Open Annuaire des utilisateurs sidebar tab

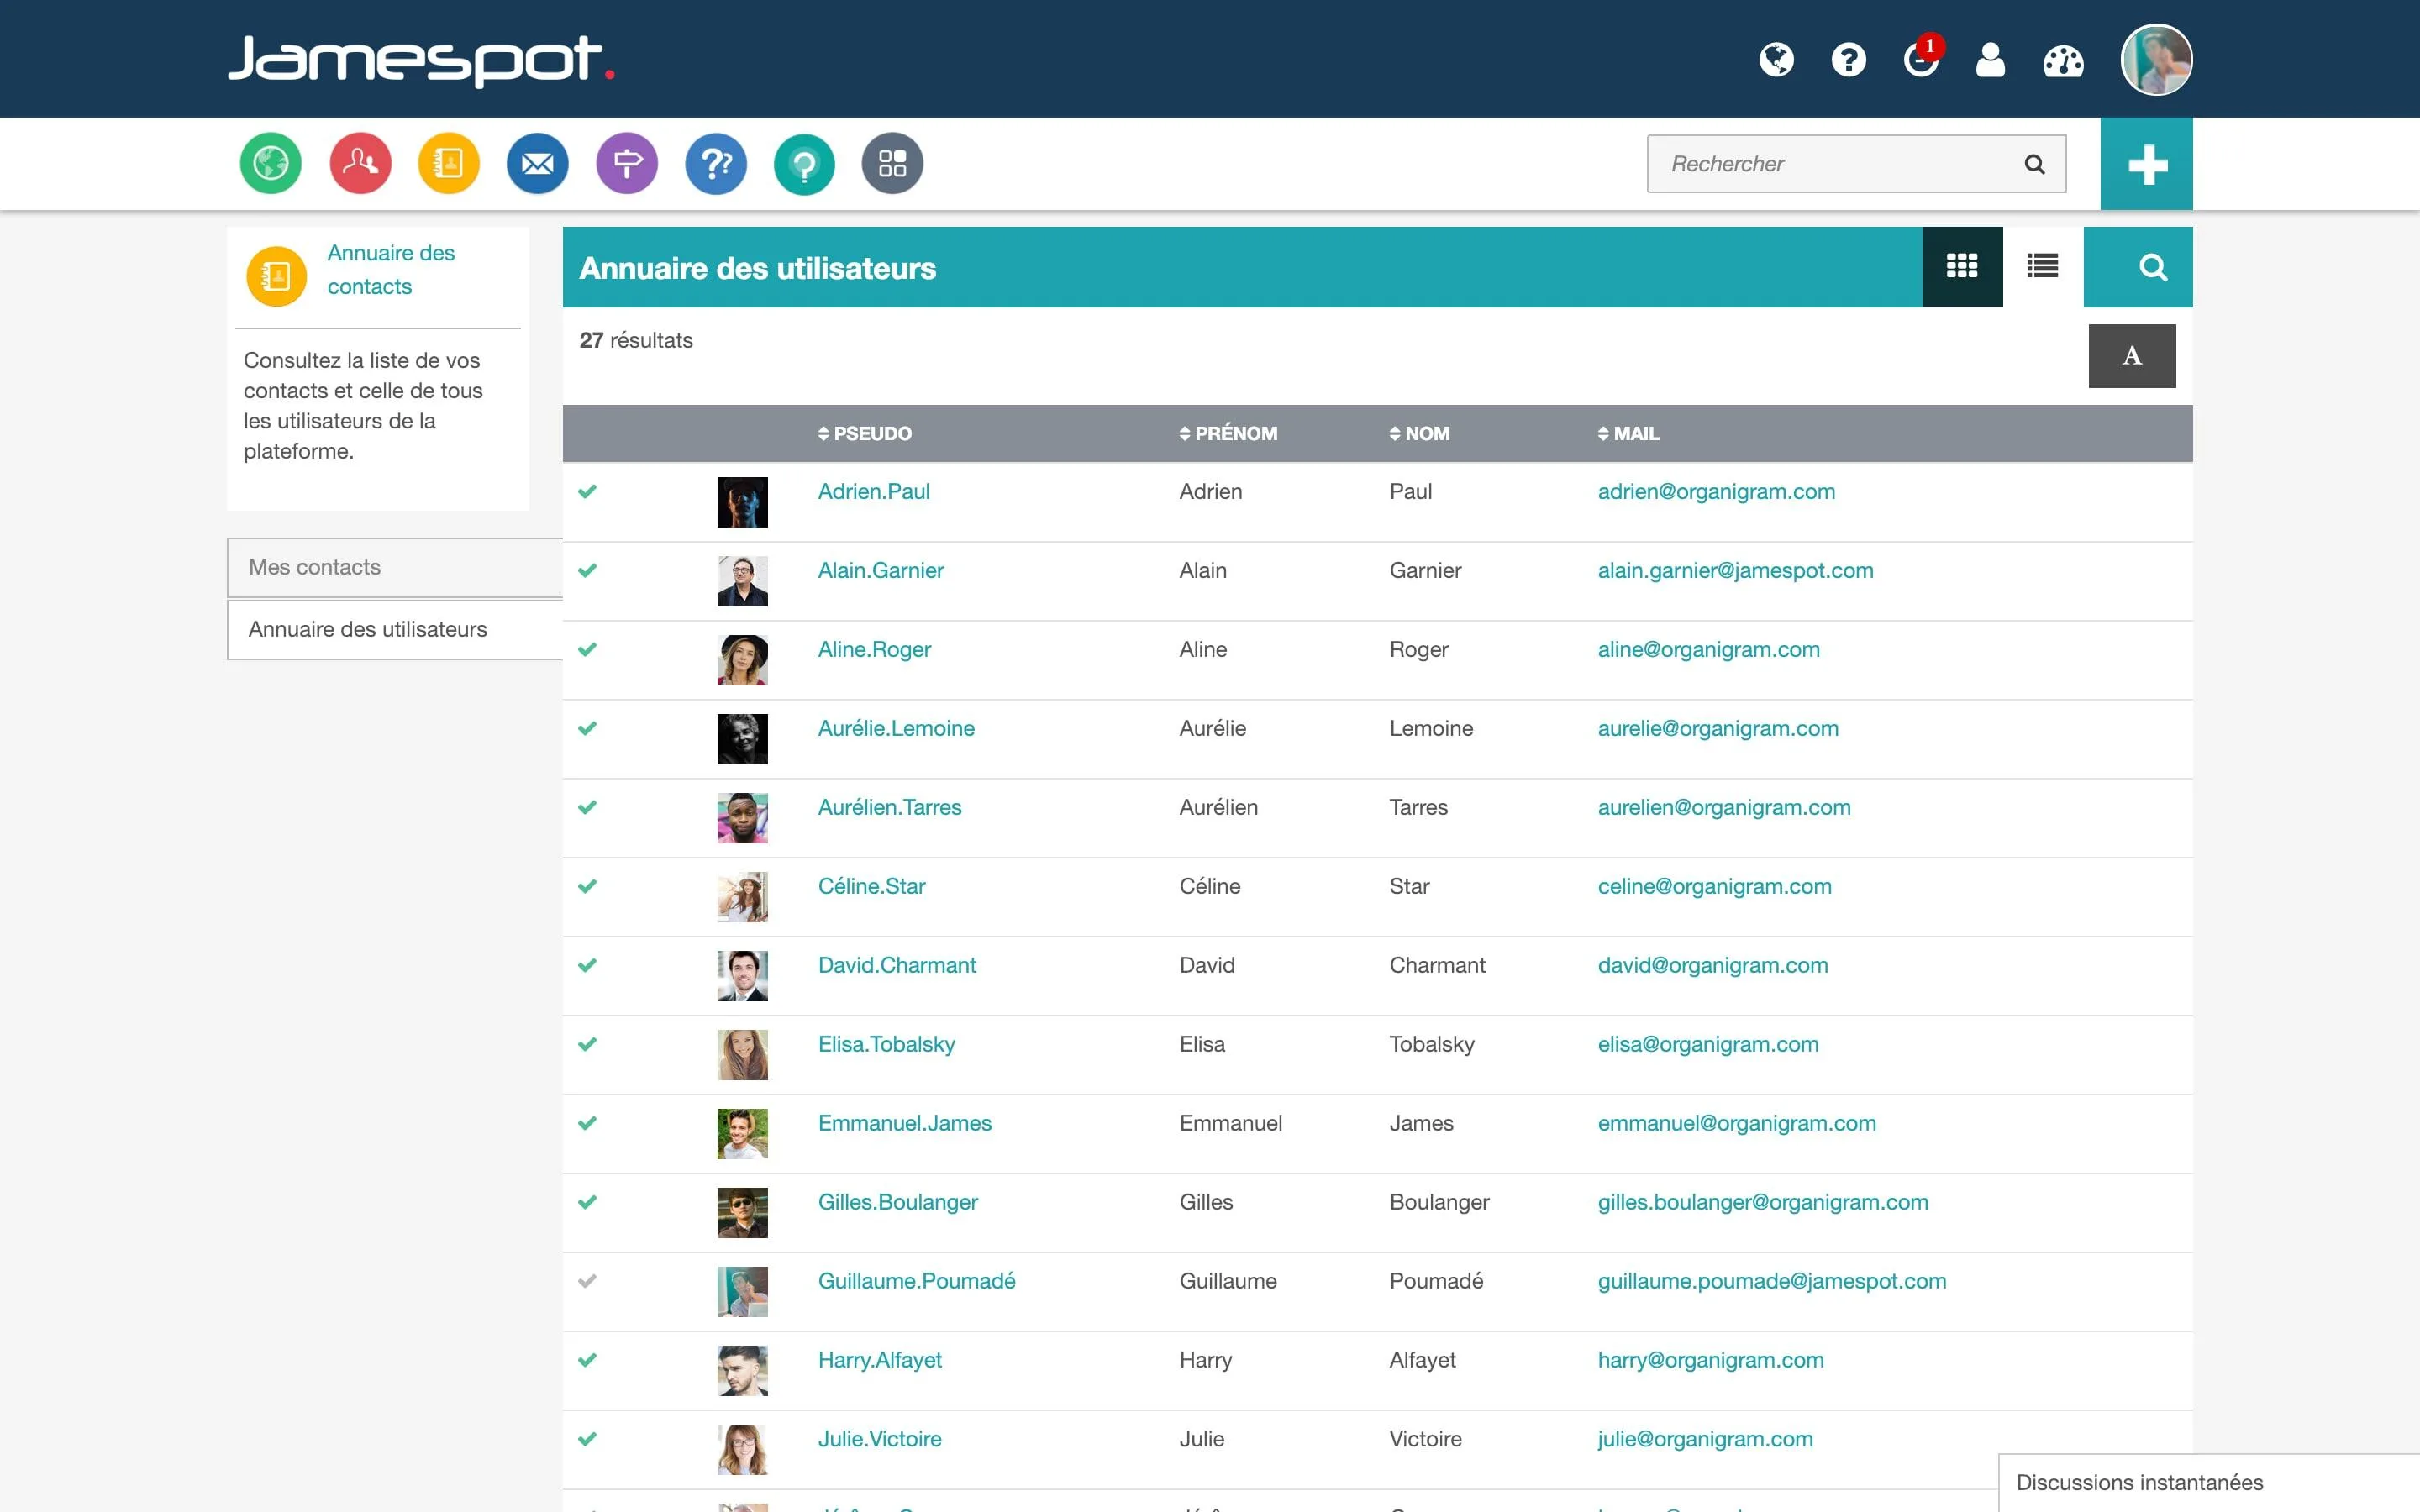pos(395,629)
